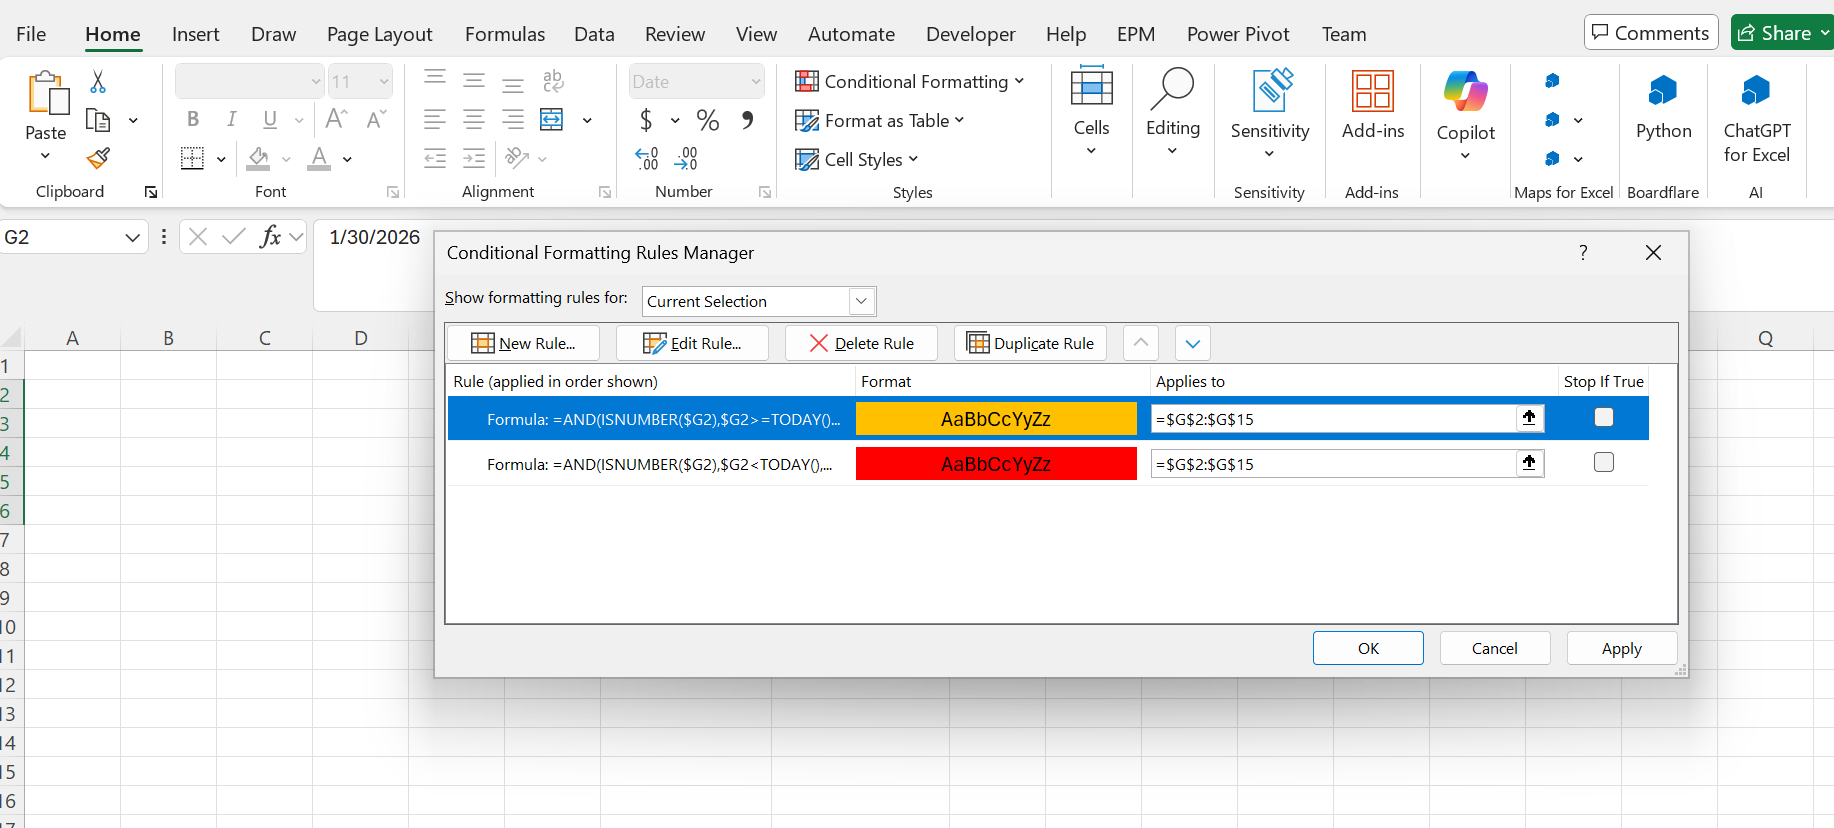Open the Comments pane button

pyautogui.click(x=1651, y=33)
